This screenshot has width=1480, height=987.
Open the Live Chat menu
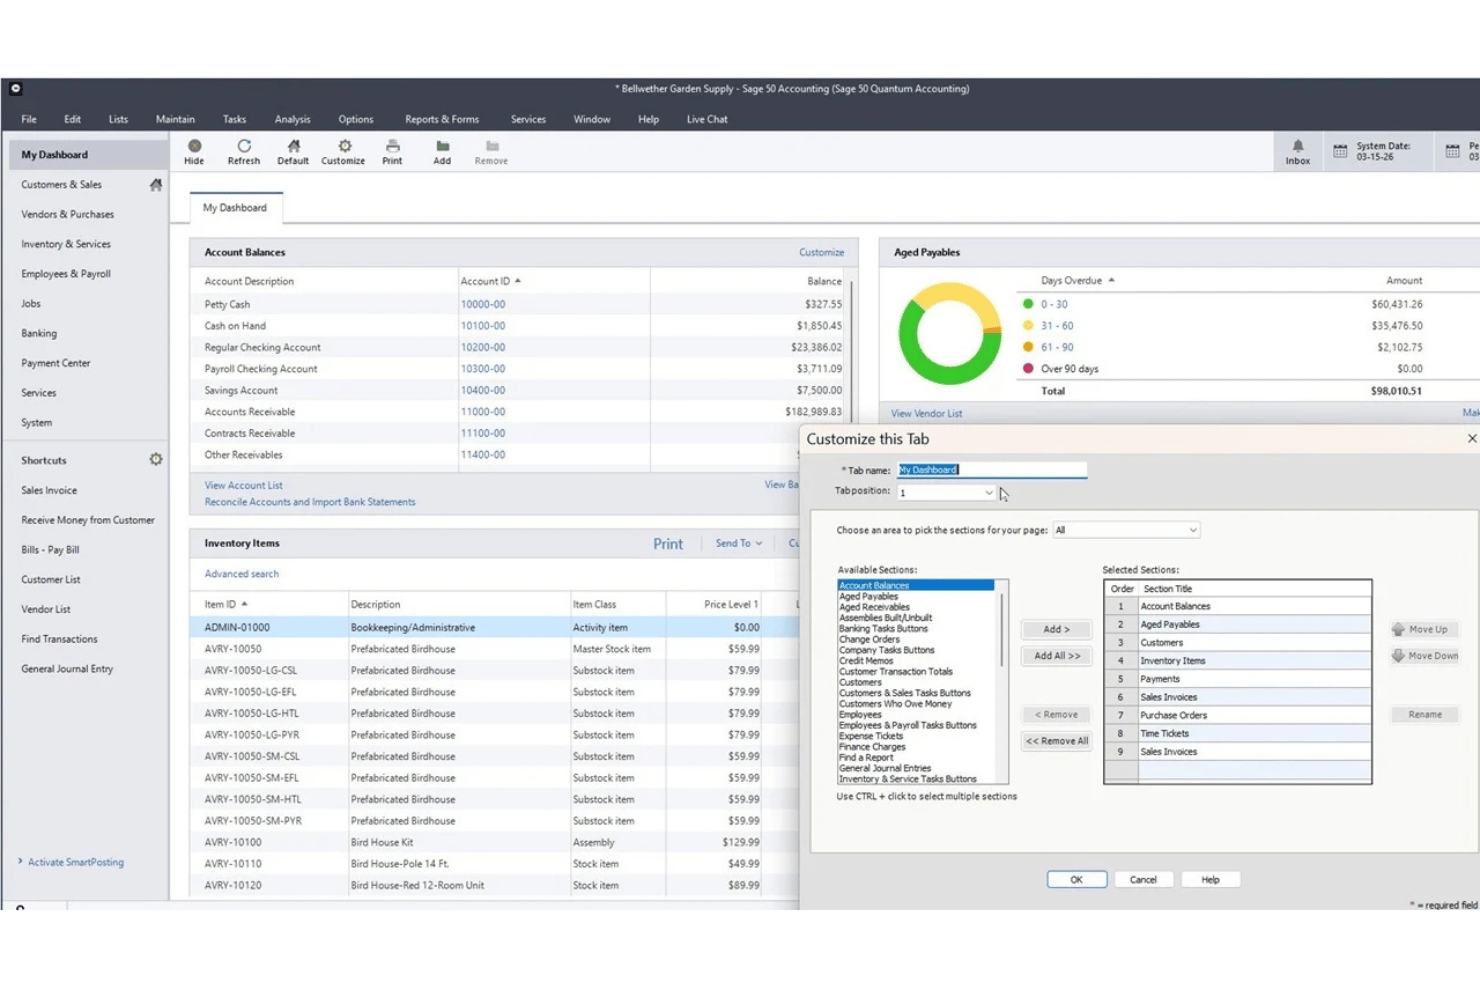[707, 119]
